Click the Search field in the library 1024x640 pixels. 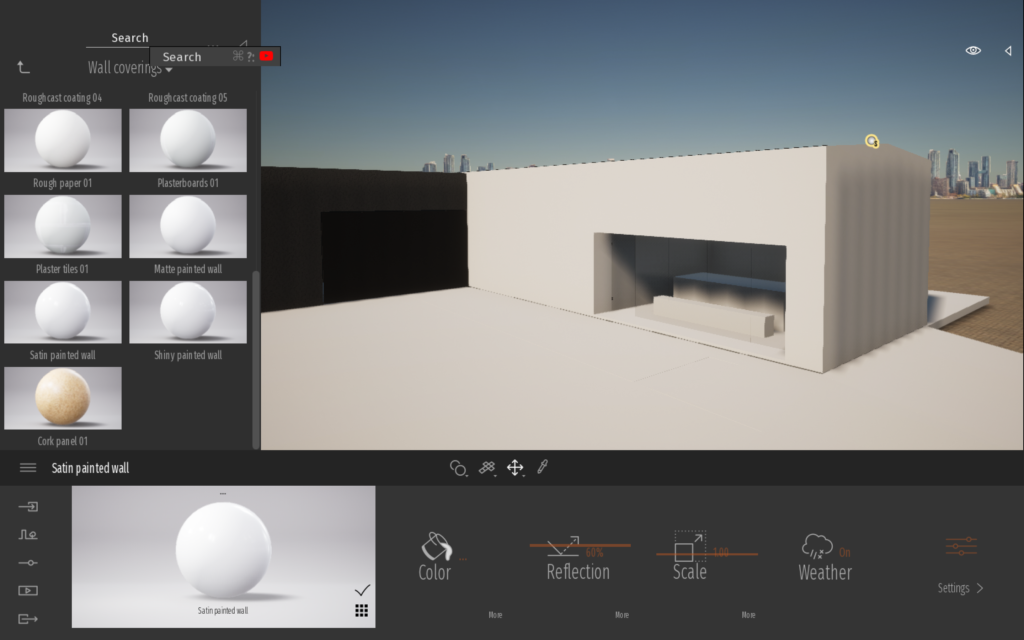pos(130,38)
